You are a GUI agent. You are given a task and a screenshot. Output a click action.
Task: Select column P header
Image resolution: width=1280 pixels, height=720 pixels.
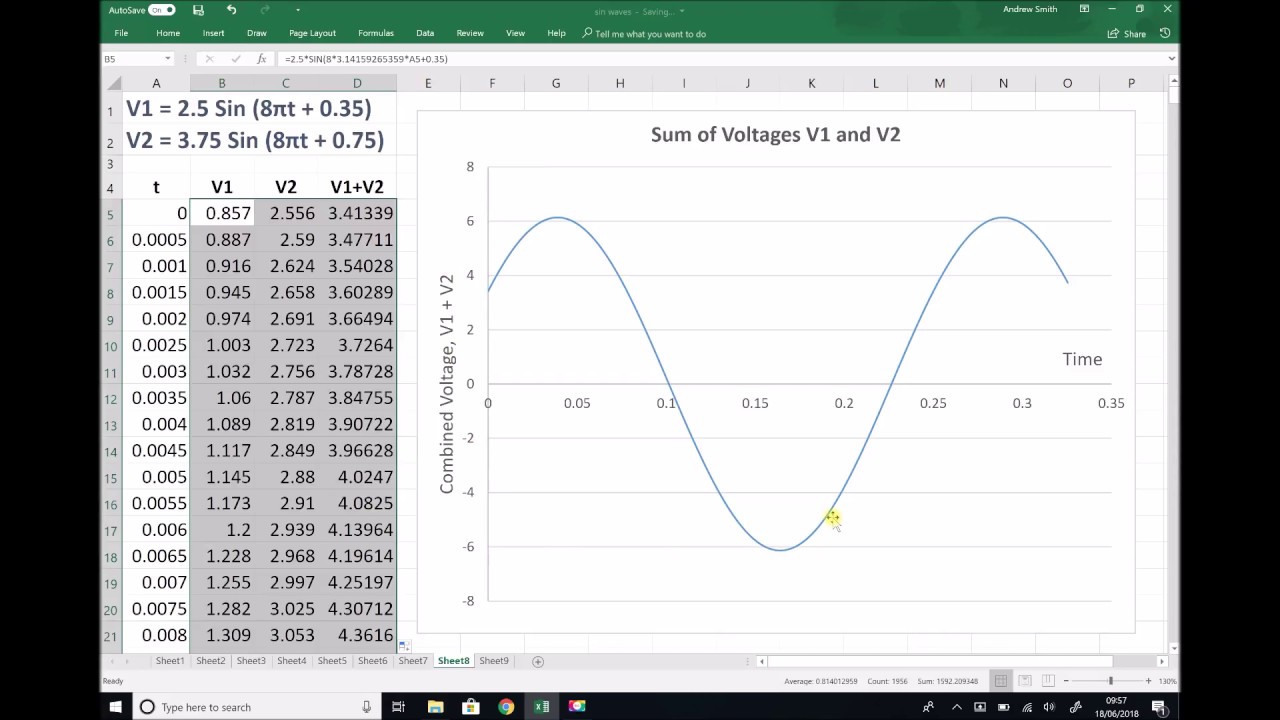[1131, 83]
